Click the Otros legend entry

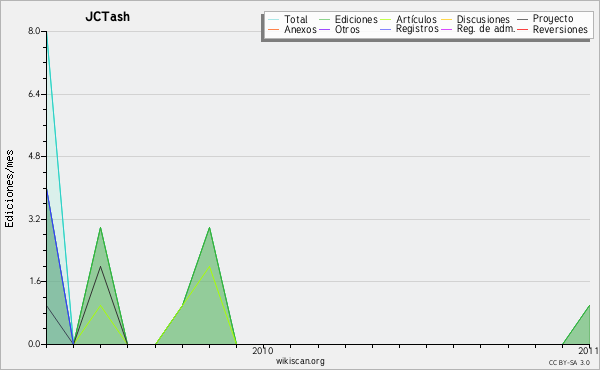pyautogui.click(x=339, y=29)
